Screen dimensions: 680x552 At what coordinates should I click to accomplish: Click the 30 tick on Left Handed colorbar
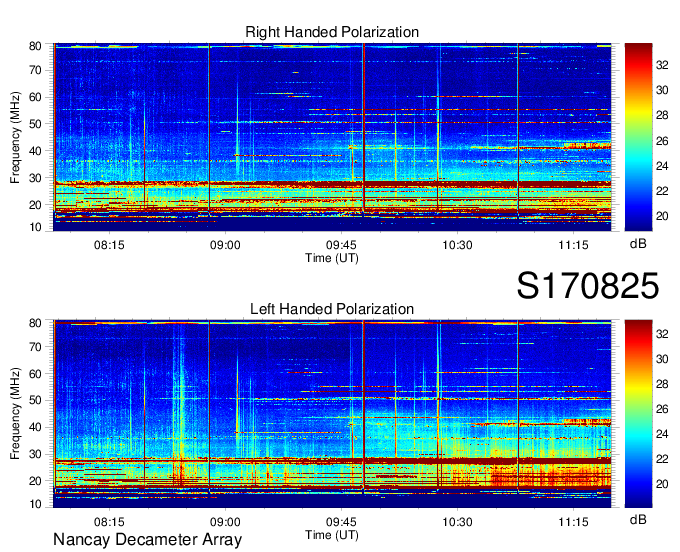pyautogui.click(x=662, y=359)
